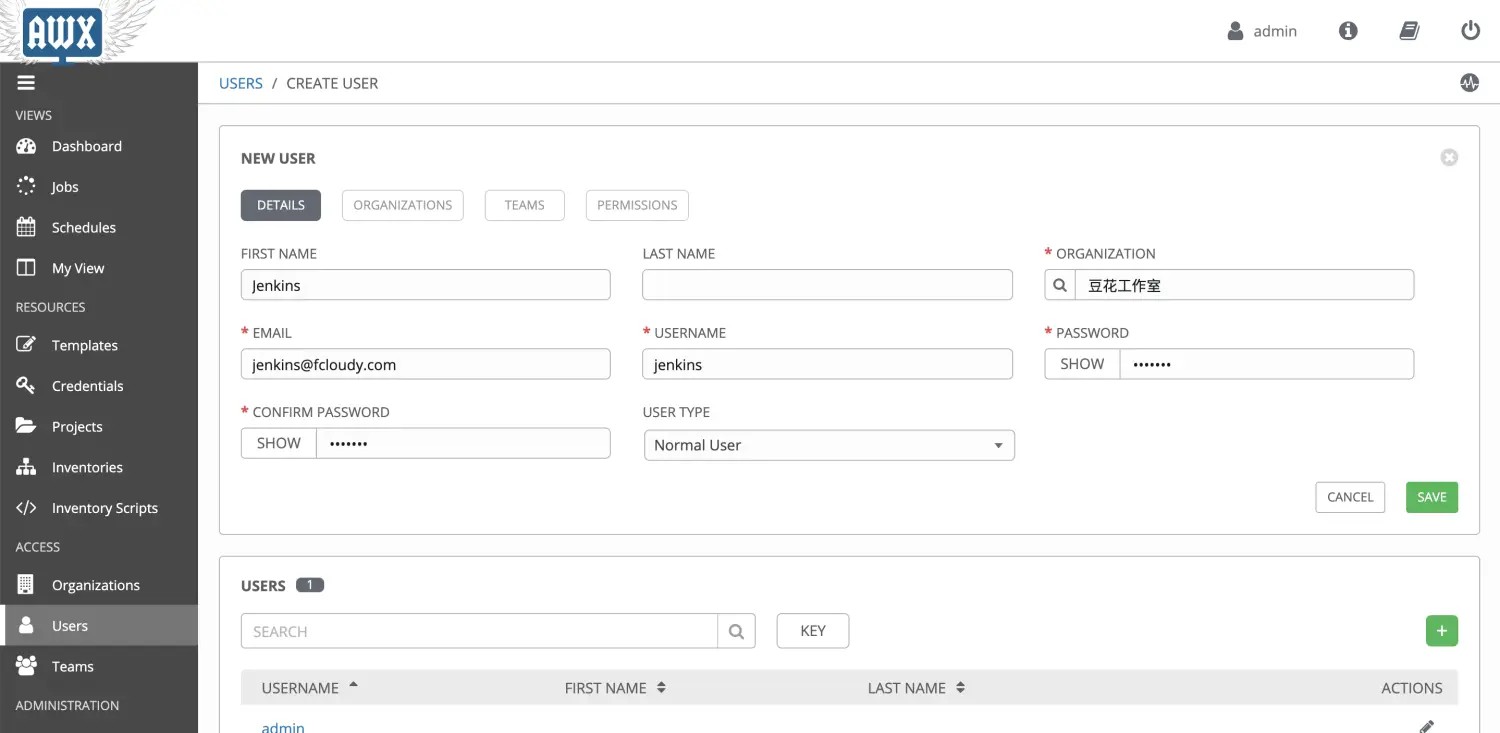Log out using the power icon
Viewport: 1500px width, 733px height.
[1470, 30]
